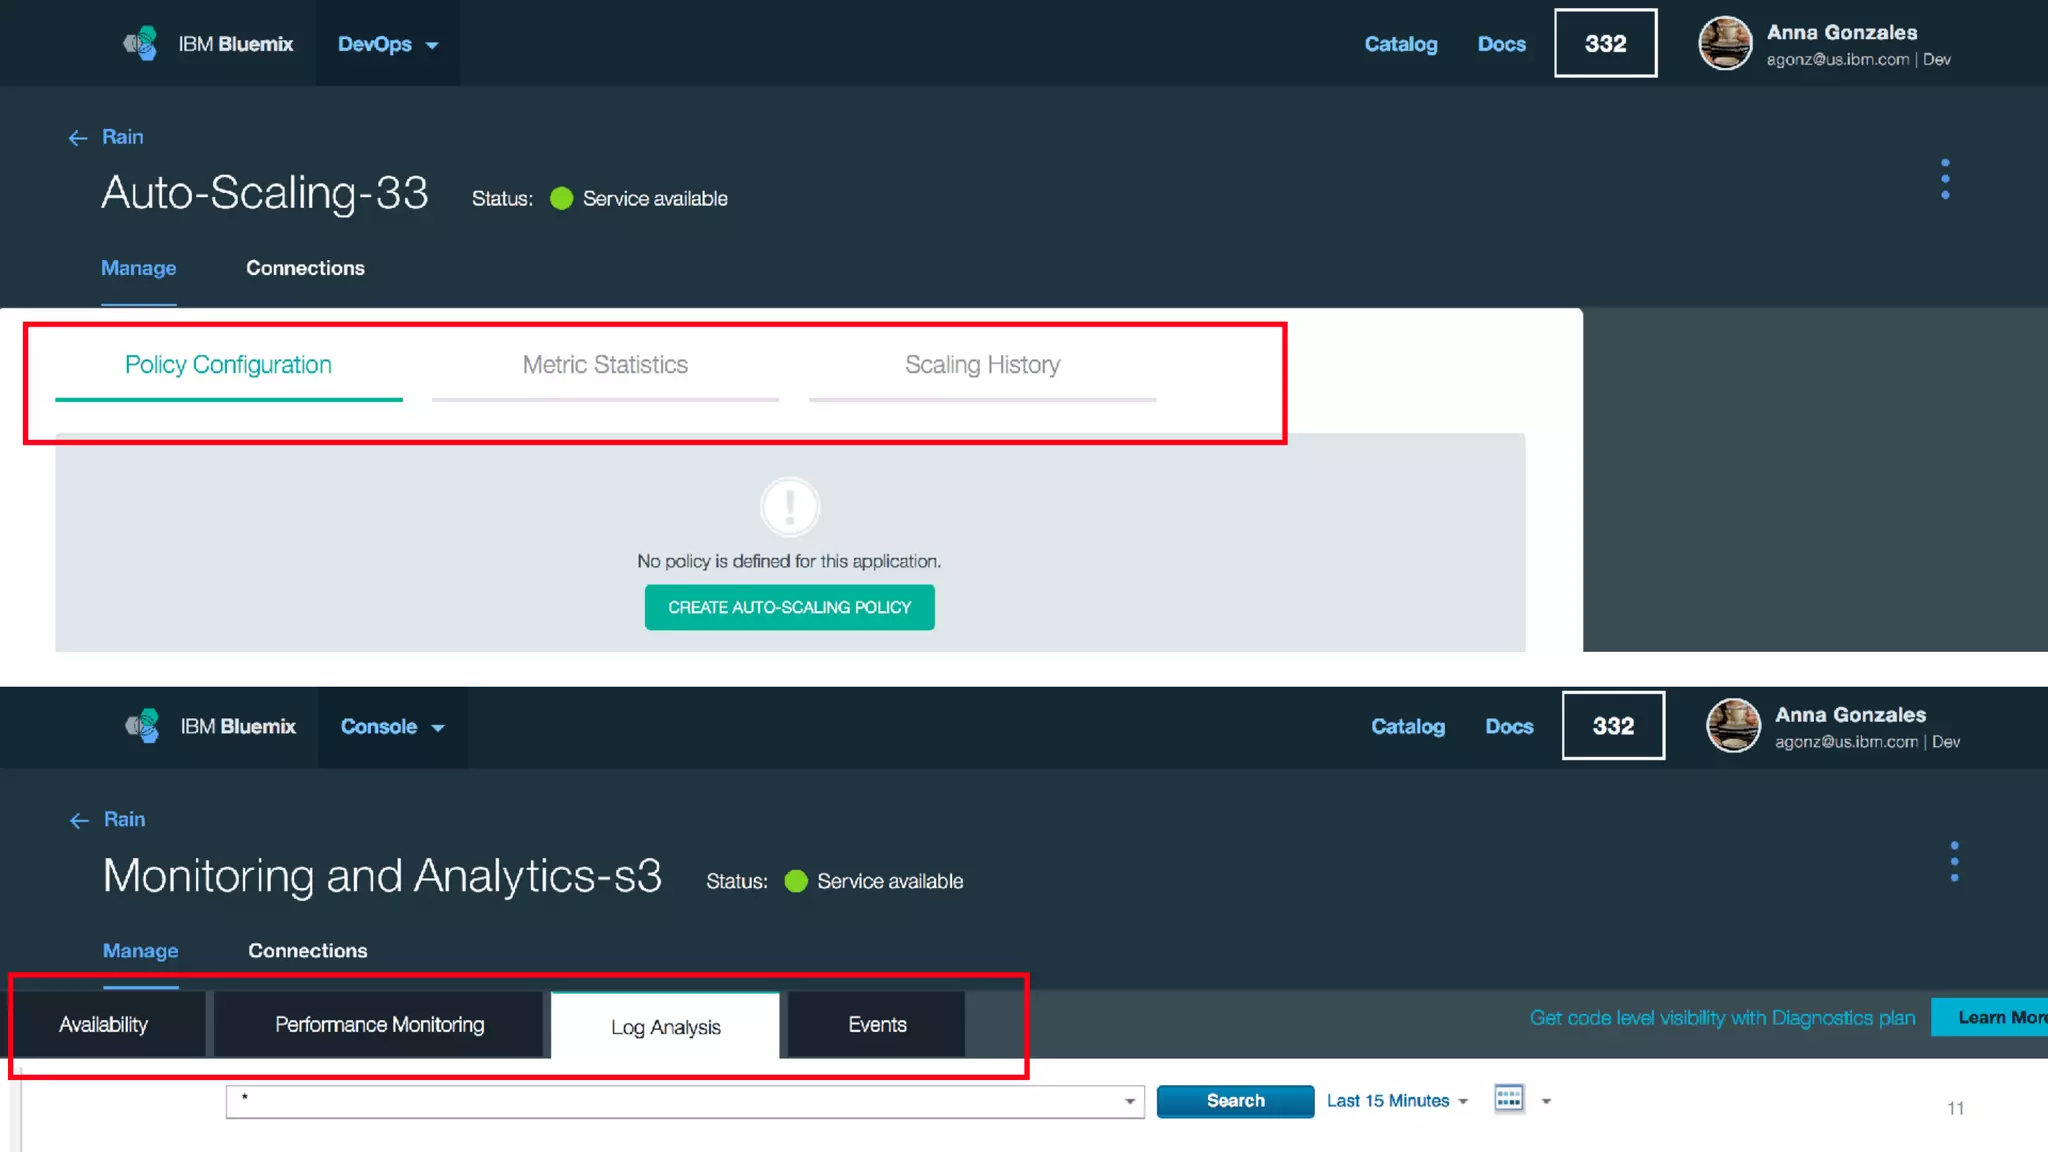Open the vertical dots menu beside Monitoring and Analytics-s3

point(1953,861)
